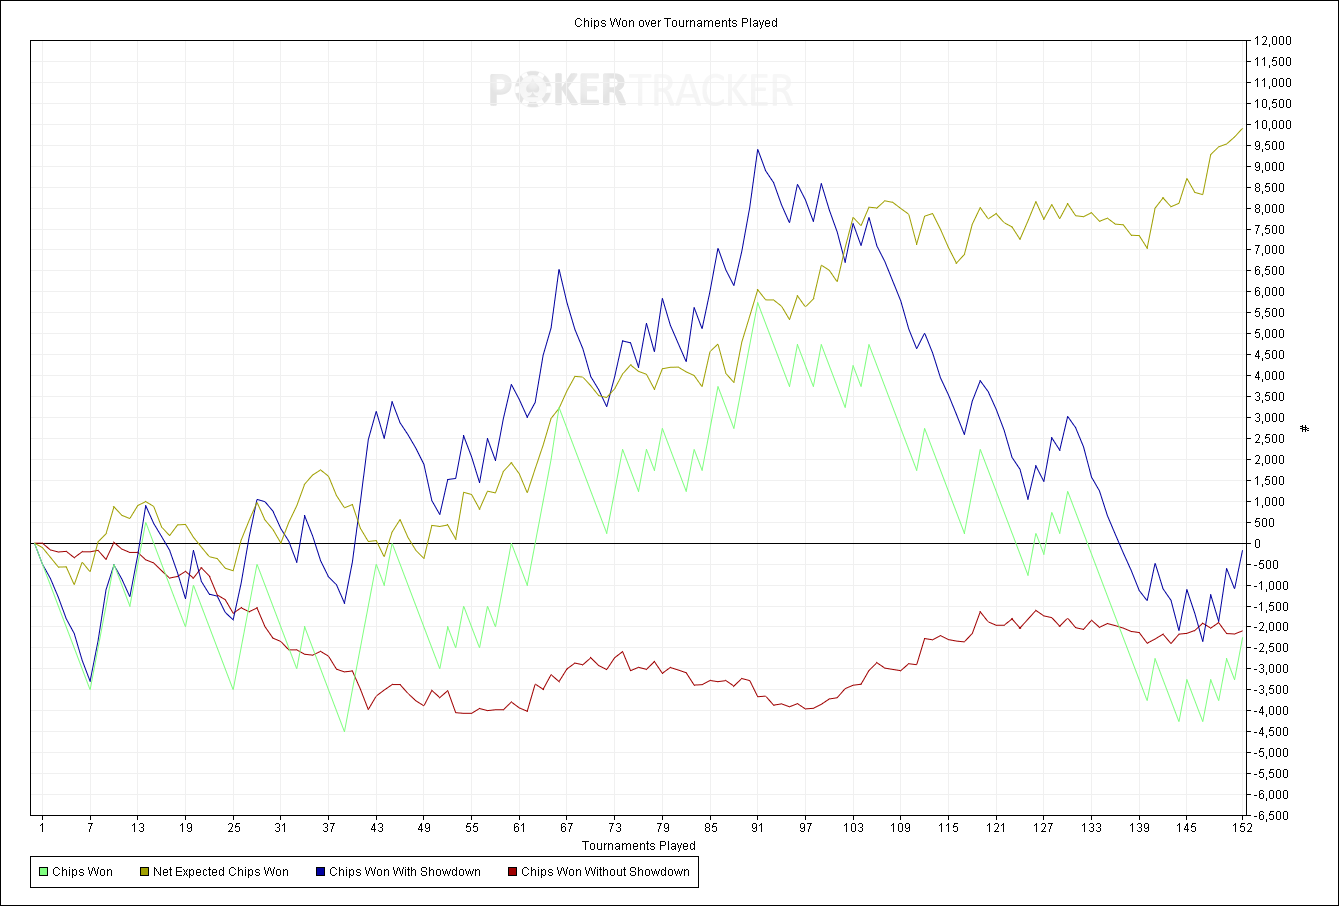The height and width of the screenshot is (906, 1339).
Task: Select the 9,500 y-axis tick label
Action: (x=1270, y=146)
